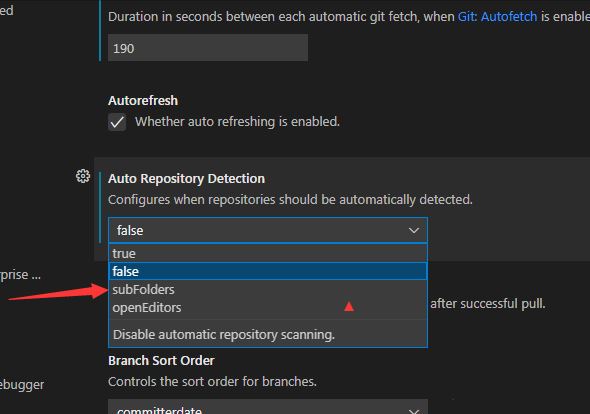Open the sidebar item ending in 'prise ...'
Viewport: 590px width, 414px height.
20,274
